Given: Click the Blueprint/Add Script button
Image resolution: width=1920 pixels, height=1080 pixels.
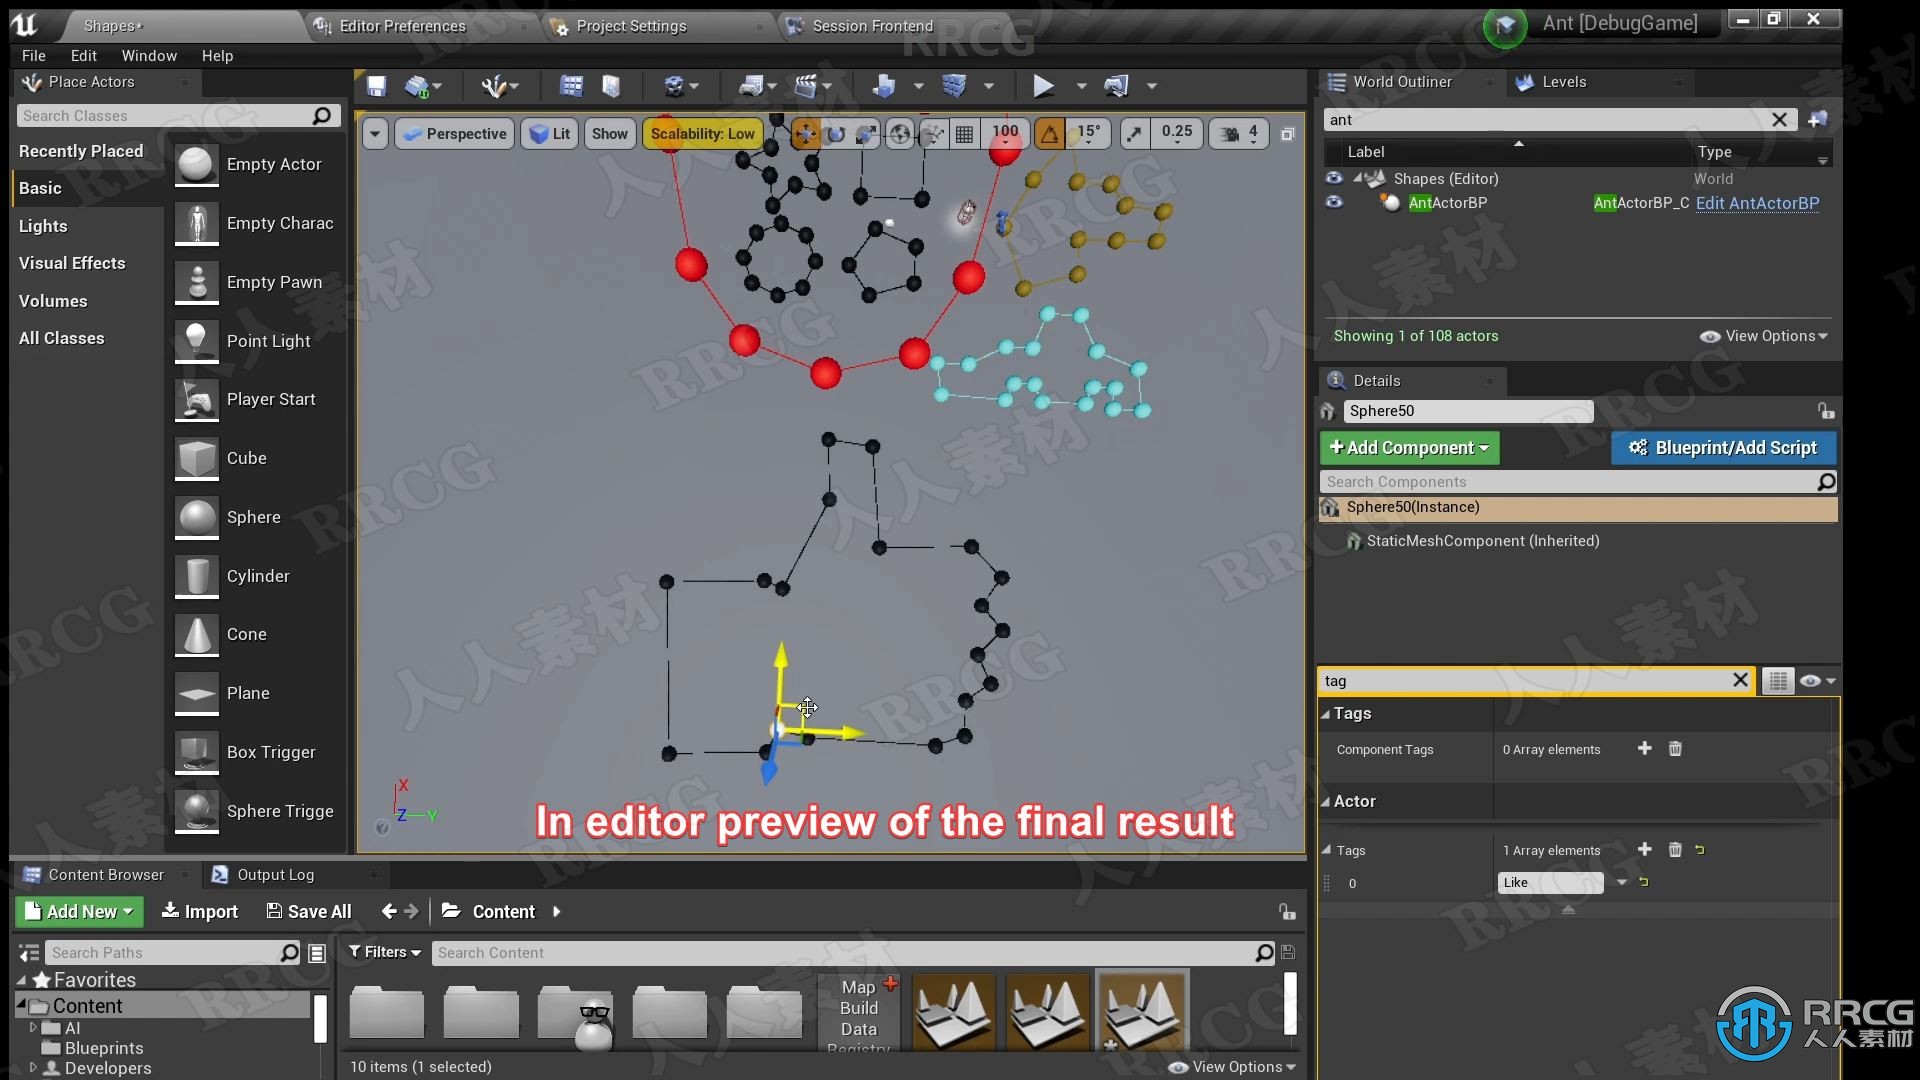Looking at the screenshot, I should point(1724,448).
